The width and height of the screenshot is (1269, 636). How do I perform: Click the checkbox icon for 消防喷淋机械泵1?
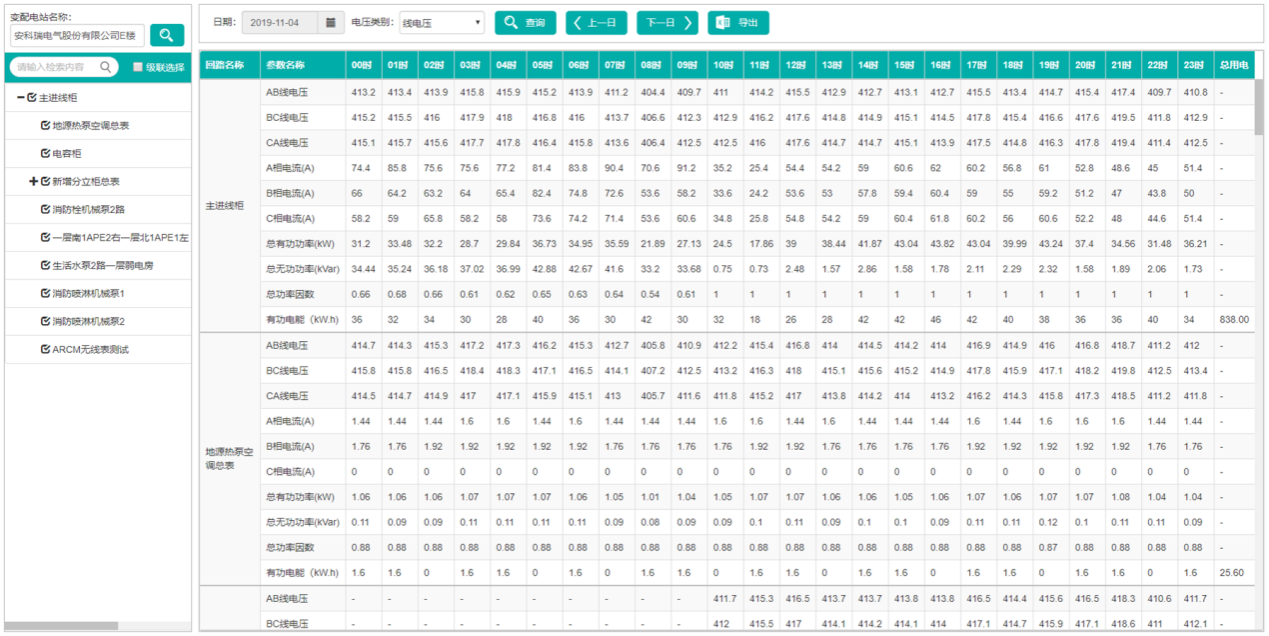pyautogui.click(x=45, y=293)
